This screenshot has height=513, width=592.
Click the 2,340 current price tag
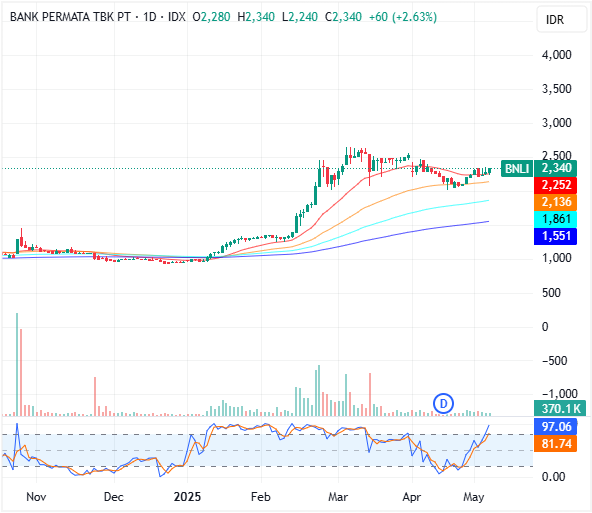tap(555, 168)
